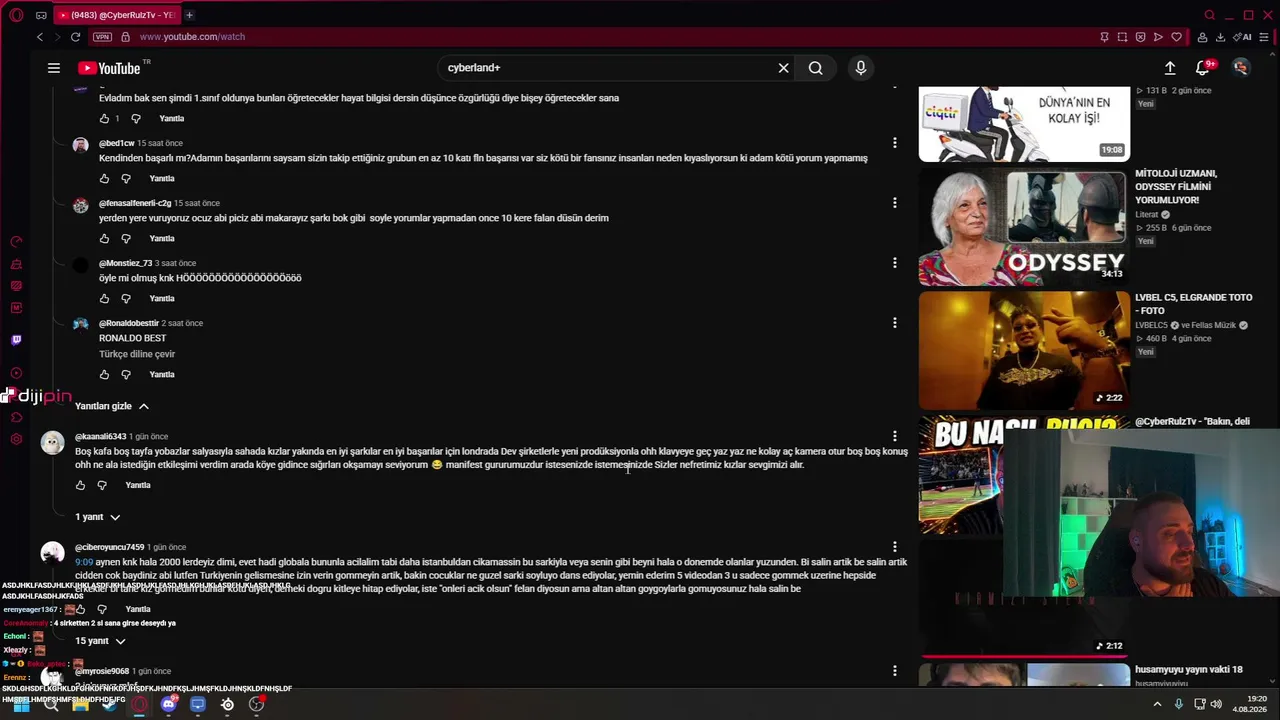Screen dimensions: 1280x720
Task: Collapse replies with 'Yanıtları gizle'
Action: point(112,406)
